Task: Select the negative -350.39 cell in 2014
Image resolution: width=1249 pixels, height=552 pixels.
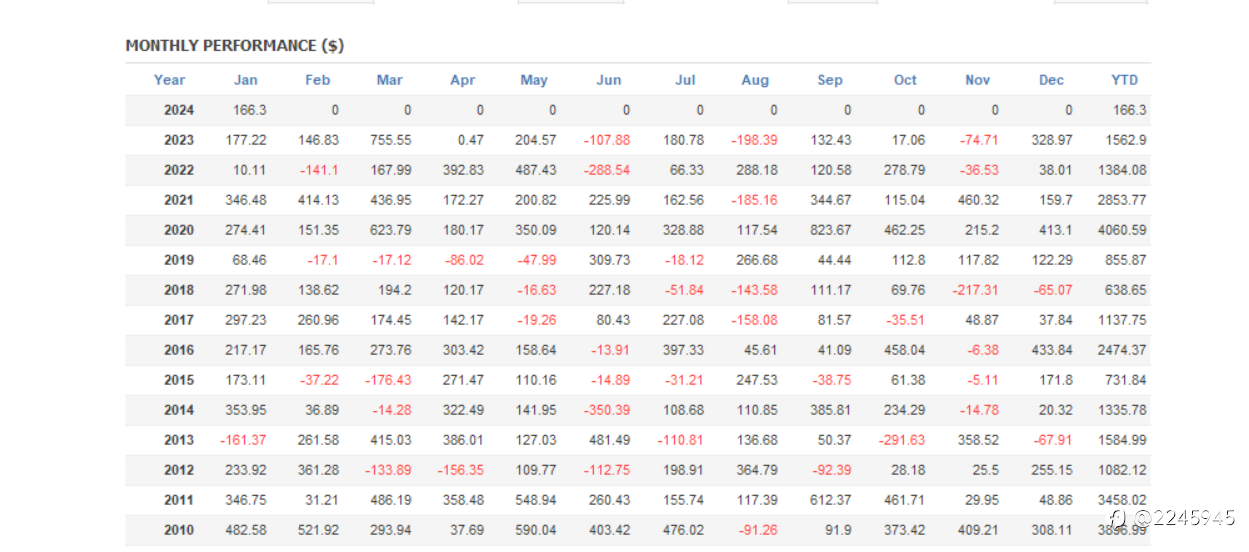Action: coord(607,410)
